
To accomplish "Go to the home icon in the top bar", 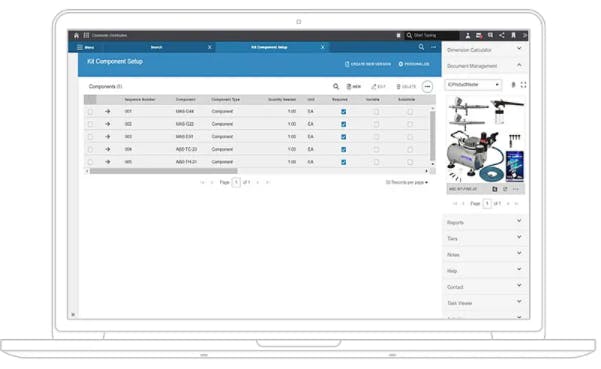I will [x=76, y=35].
